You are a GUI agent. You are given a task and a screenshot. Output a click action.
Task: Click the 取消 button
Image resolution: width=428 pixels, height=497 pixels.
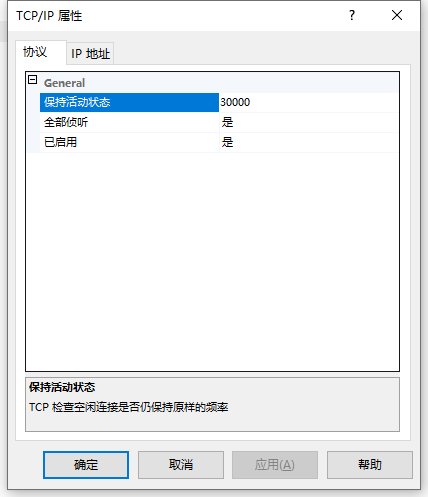(x=181, y=465)
